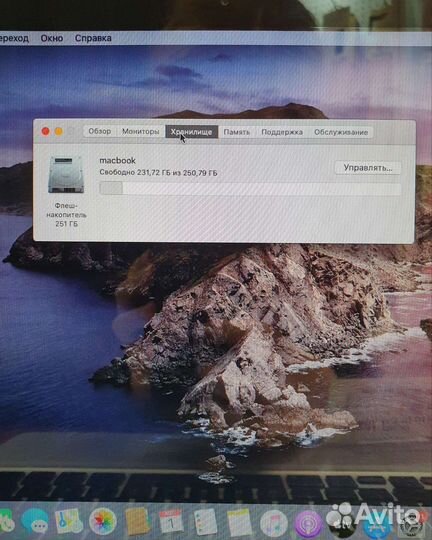The height and width of the screenshot is (540, 432).
Task: Click the macbook volume name
Action: [117, 160]
